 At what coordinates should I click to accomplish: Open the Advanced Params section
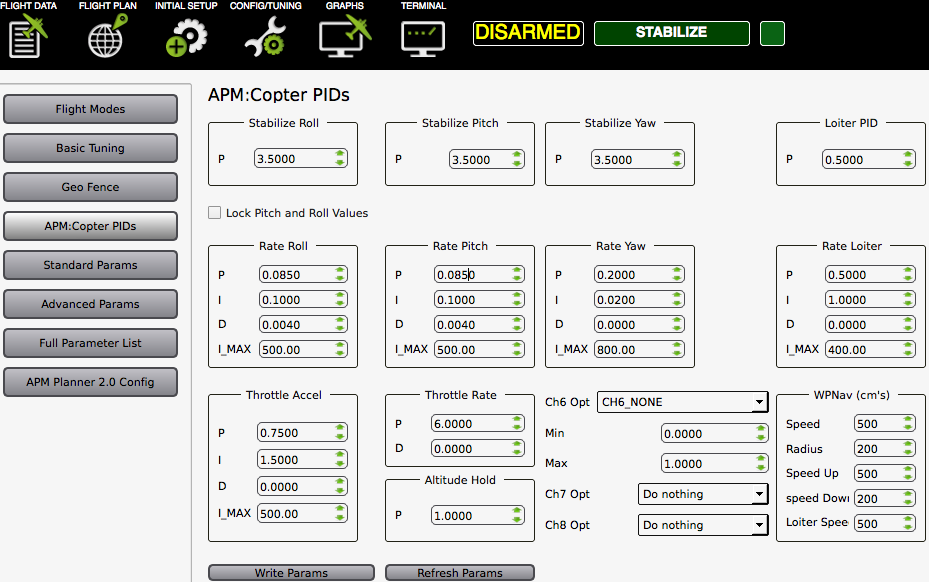click(90, 304)
